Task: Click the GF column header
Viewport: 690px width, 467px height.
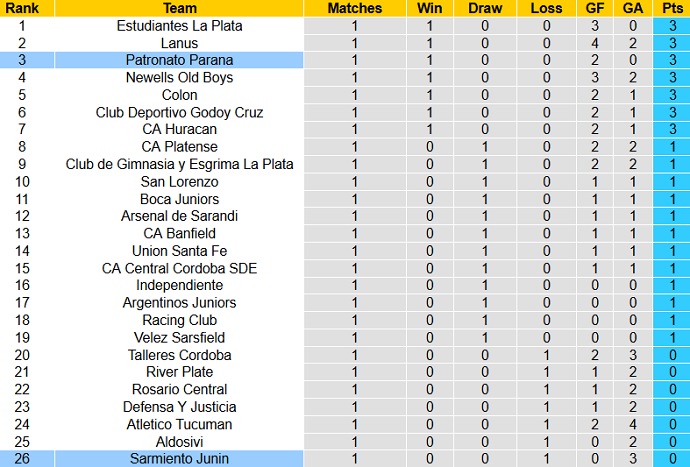Action: click(x=595, y=8)
